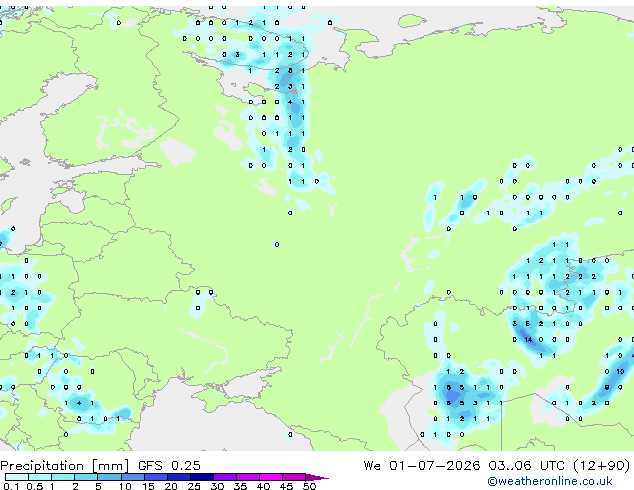Image resolution: width=634 pixels, height=490 pixels.
Task: Select the 40–45 mm magenta legend swatch
Action: coord(271,477)
